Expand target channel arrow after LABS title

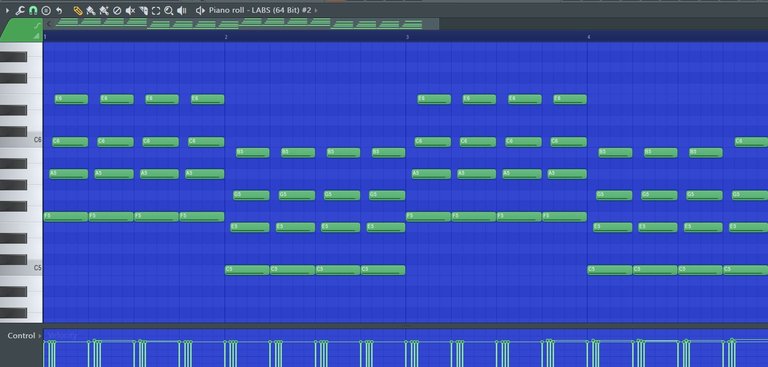316,10
